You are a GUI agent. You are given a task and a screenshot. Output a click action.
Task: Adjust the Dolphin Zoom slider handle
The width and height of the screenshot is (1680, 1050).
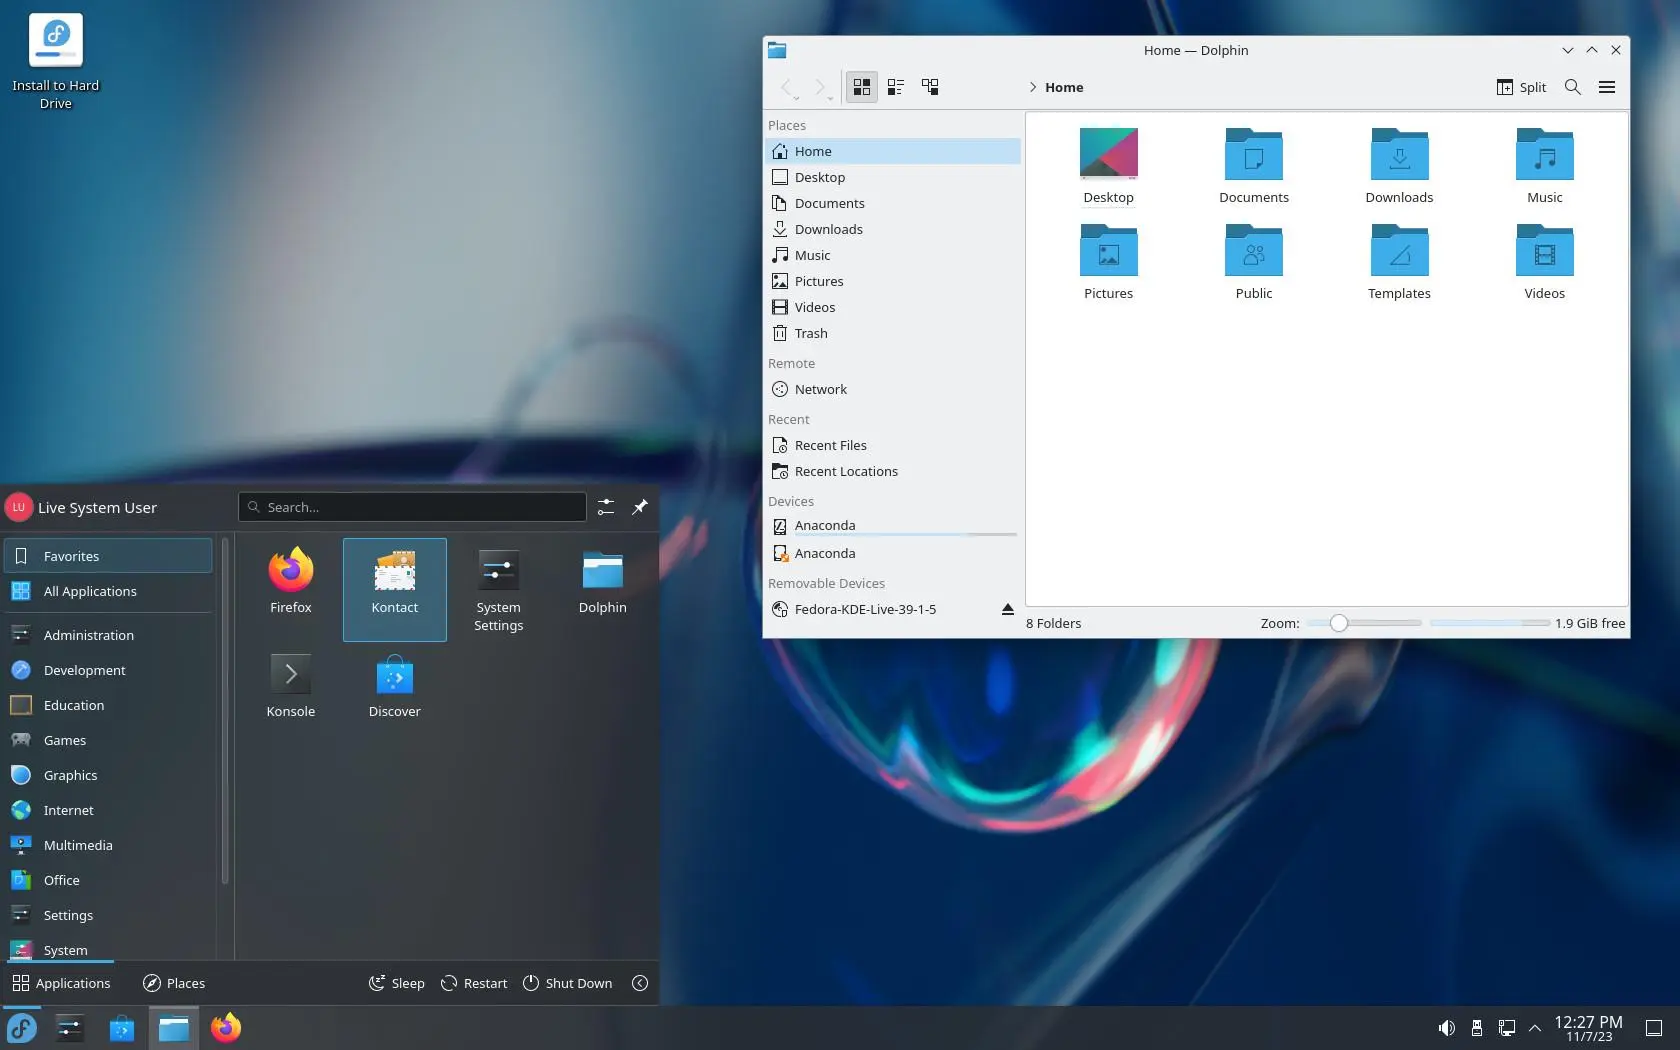pyautogui.click(x=1338, y=623)
